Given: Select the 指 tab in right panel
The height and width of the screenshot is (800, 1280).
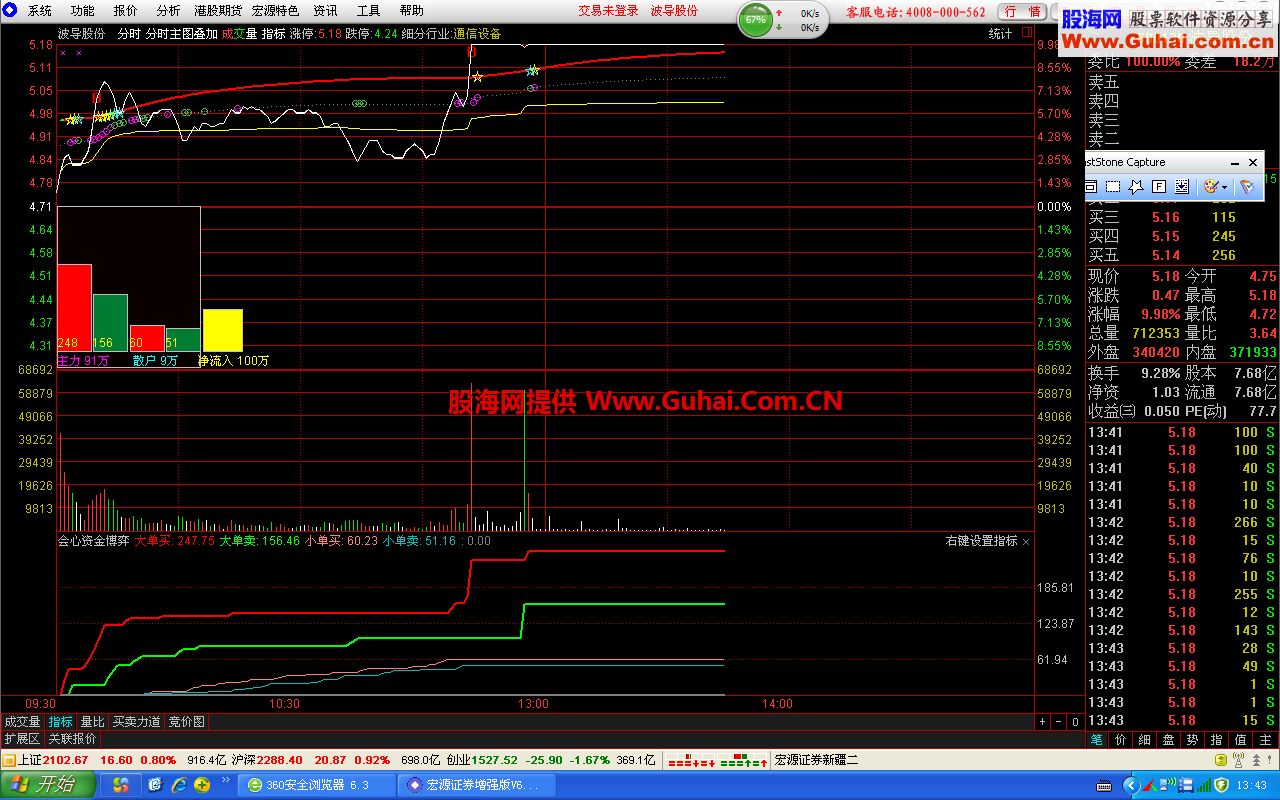Looking at the screenshot, I should [1217, 739].
